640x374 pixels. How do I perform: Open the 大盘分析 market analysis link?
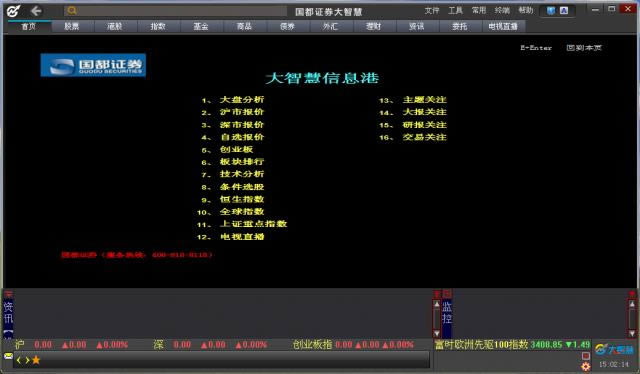[x=242, y=100]
